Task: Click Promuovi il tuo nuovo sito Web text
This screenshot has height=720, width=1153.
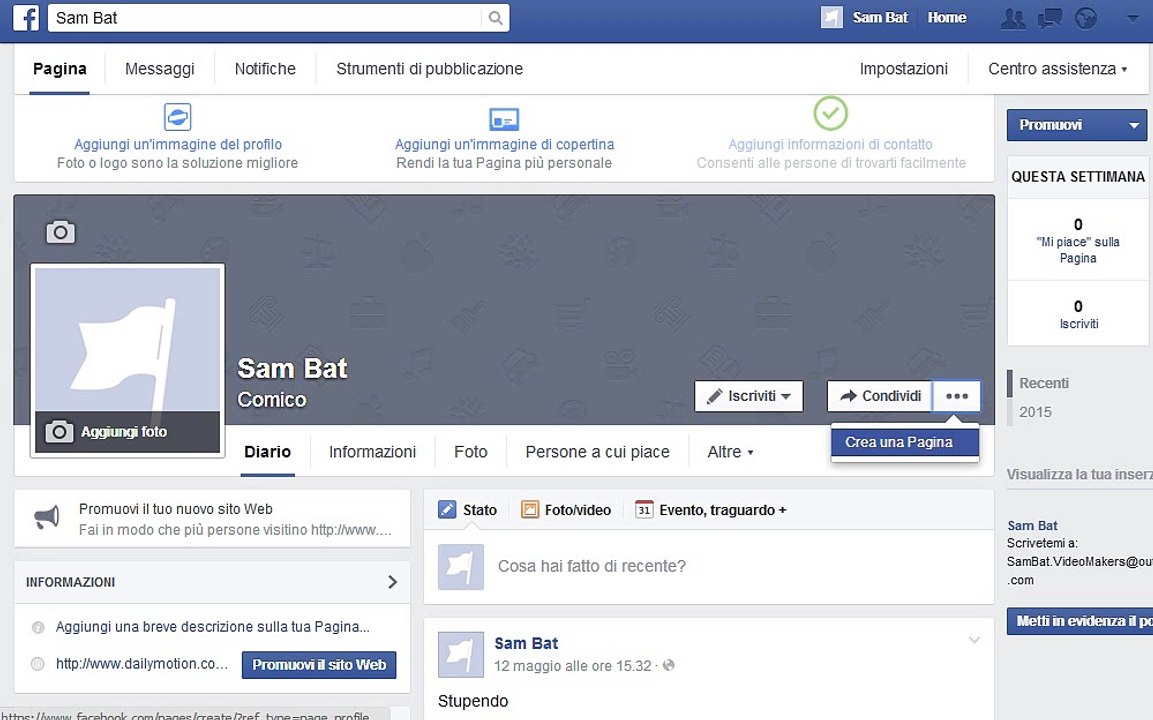Action: (176, 509)
